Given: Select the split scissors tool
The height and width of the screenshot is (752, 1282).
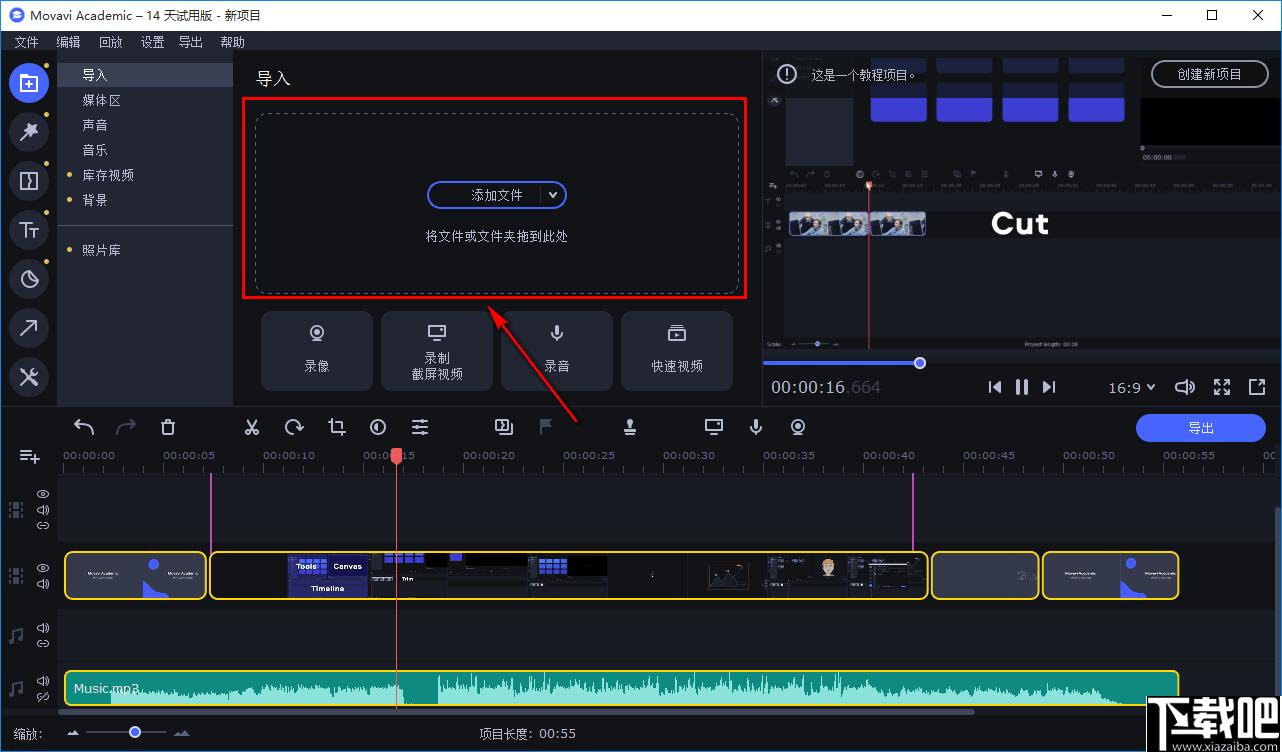Looking at the screenshot, I should 252,427.
